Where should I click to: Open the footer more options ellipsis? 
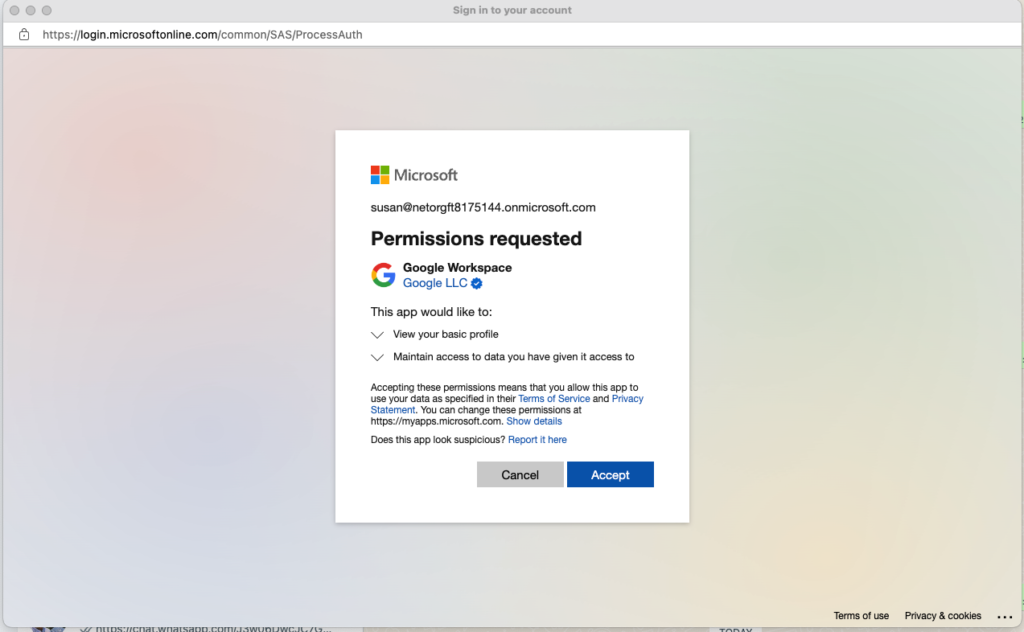click(1005, 616)
